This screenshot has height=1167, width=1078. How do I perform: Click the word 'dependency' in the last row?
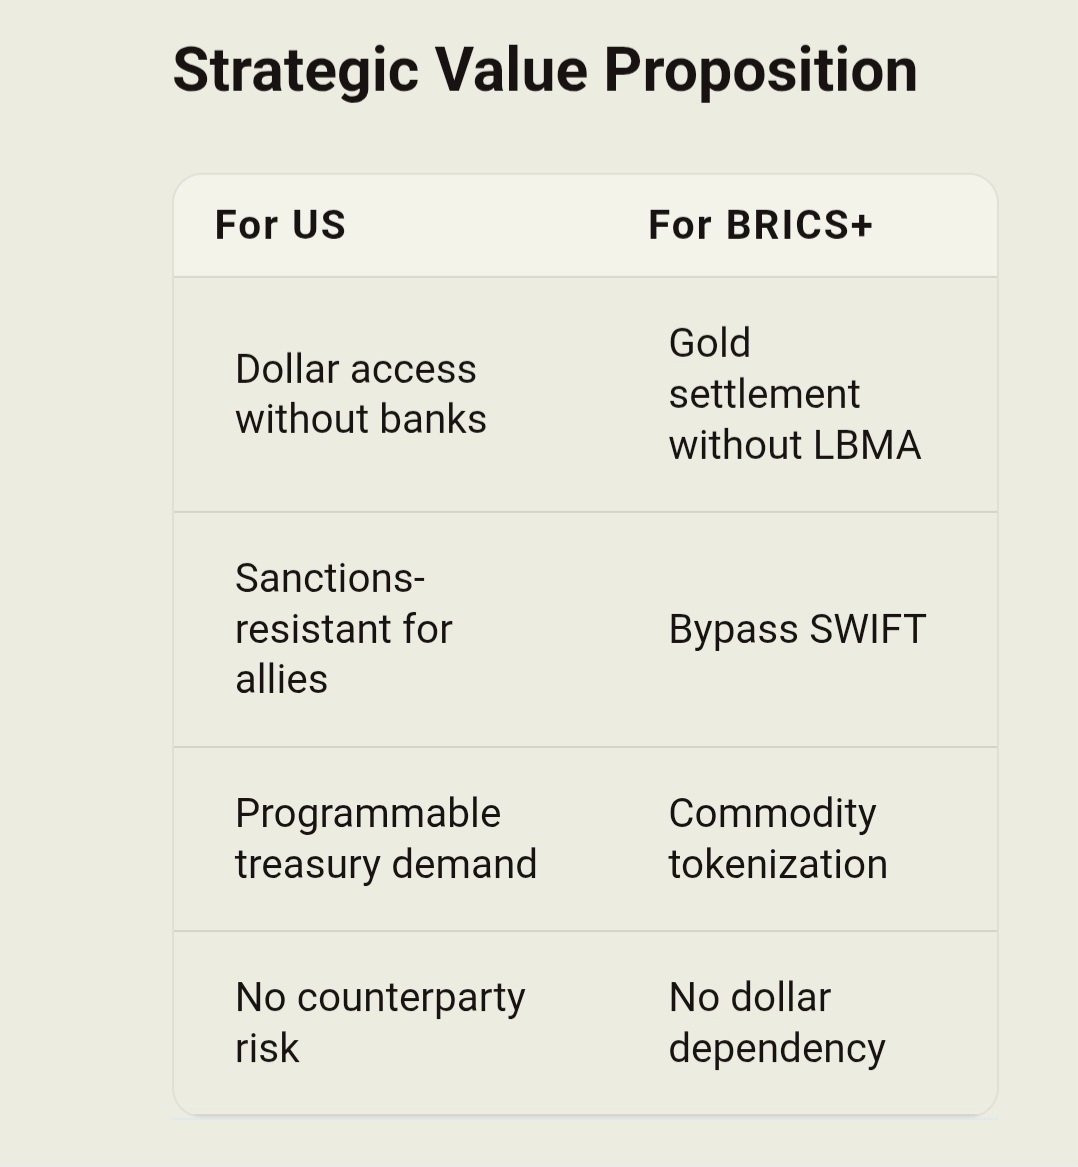pyautogui.click(x=776, y=1048)
